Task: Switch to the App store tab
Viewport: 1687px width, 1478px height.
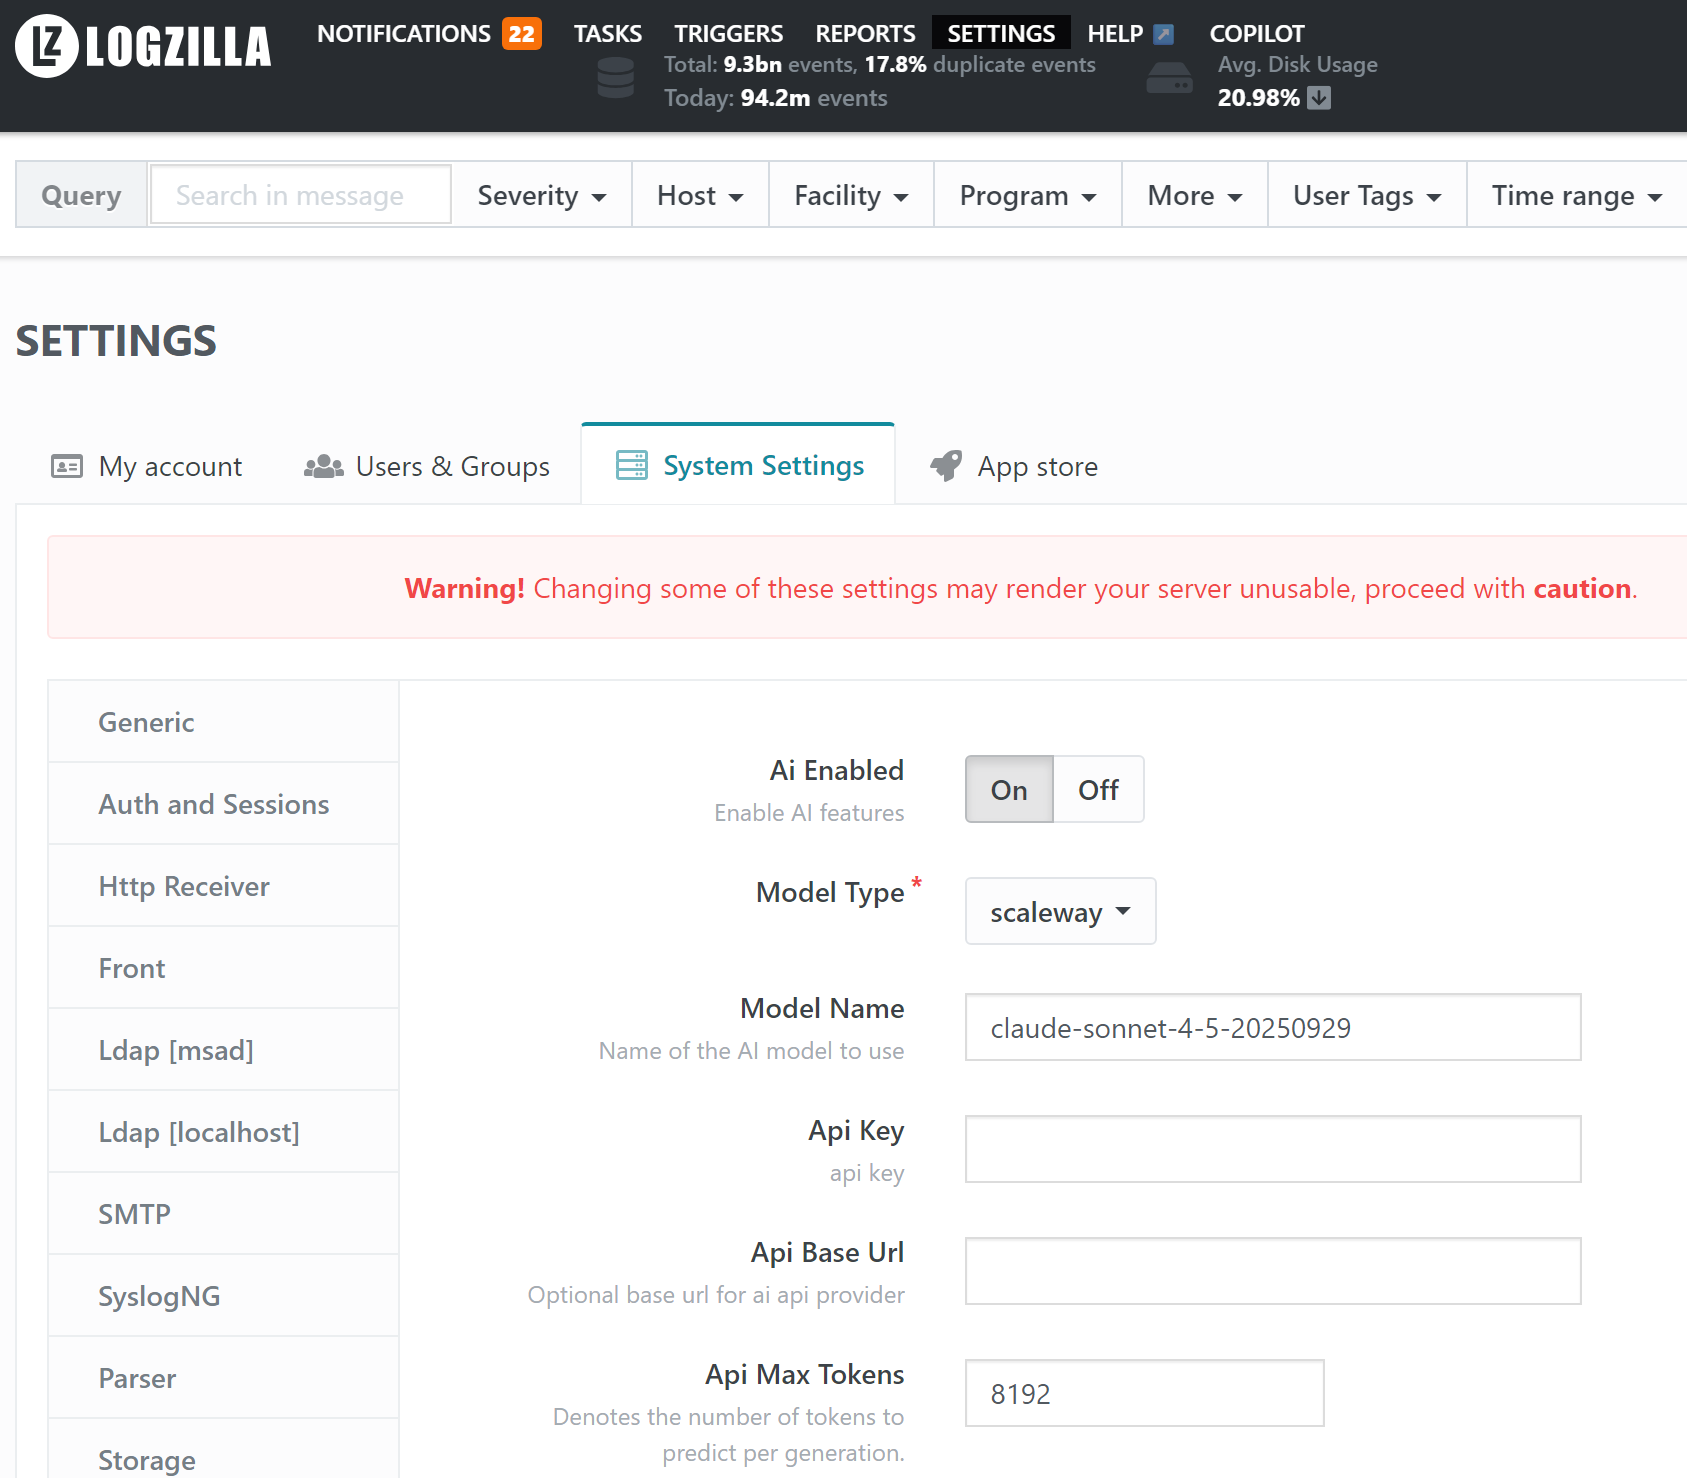Action: (1037, 466)
